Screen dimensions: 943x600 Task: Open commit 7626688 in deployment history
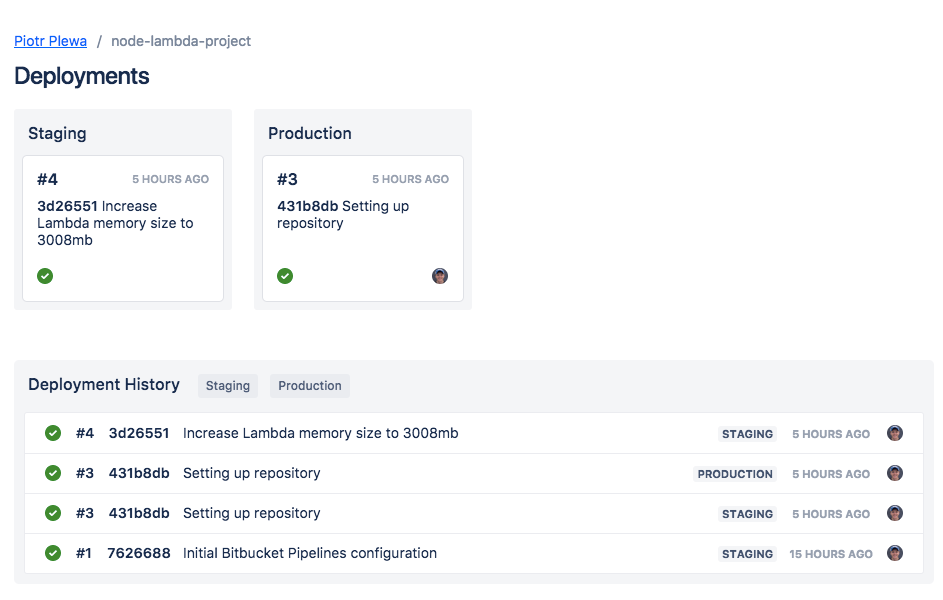click(139, 553)
